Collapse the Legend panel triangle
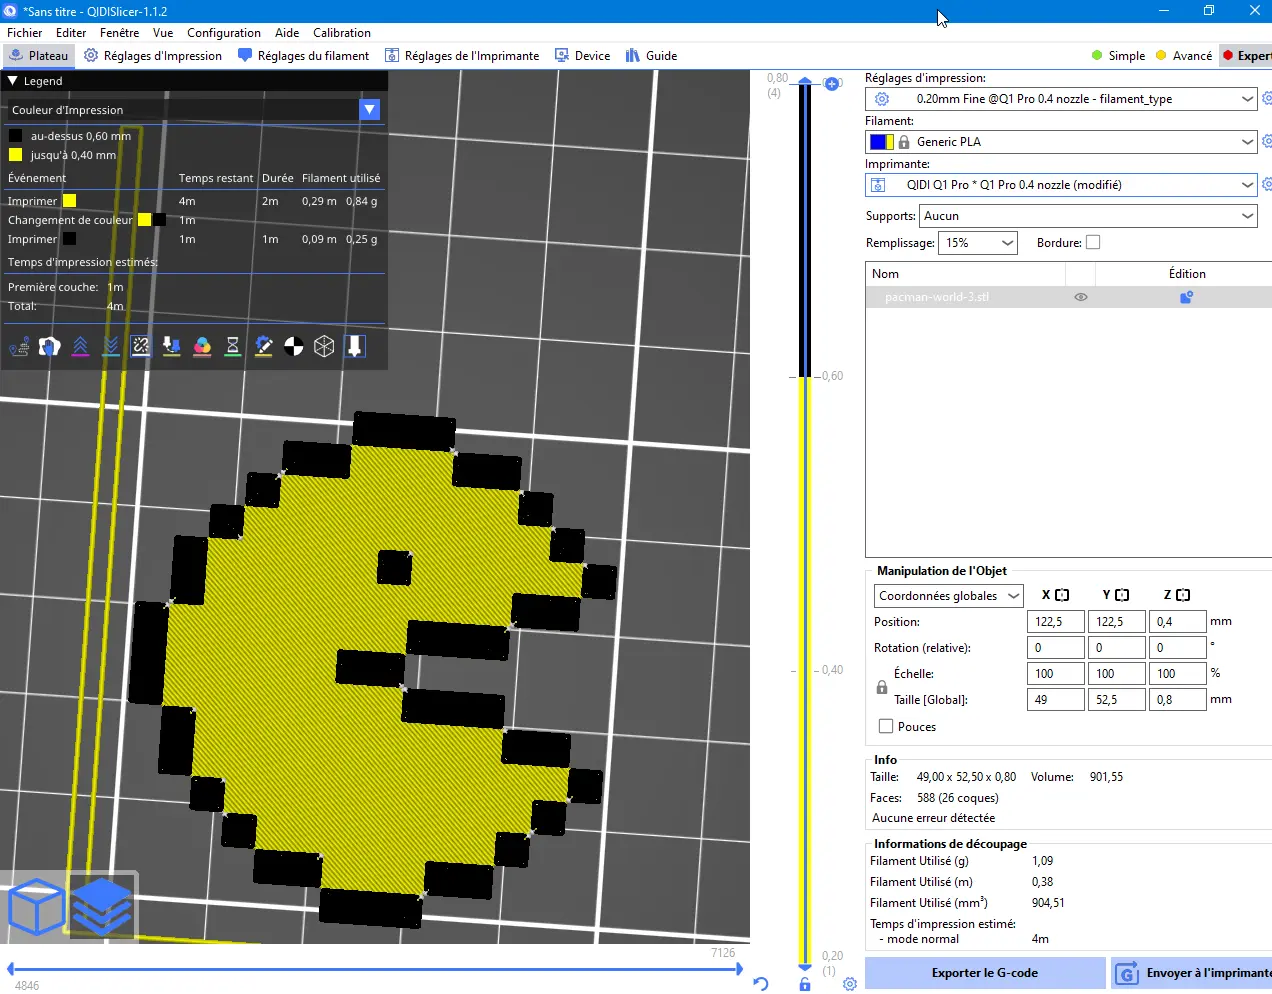 tap(13, 81)
